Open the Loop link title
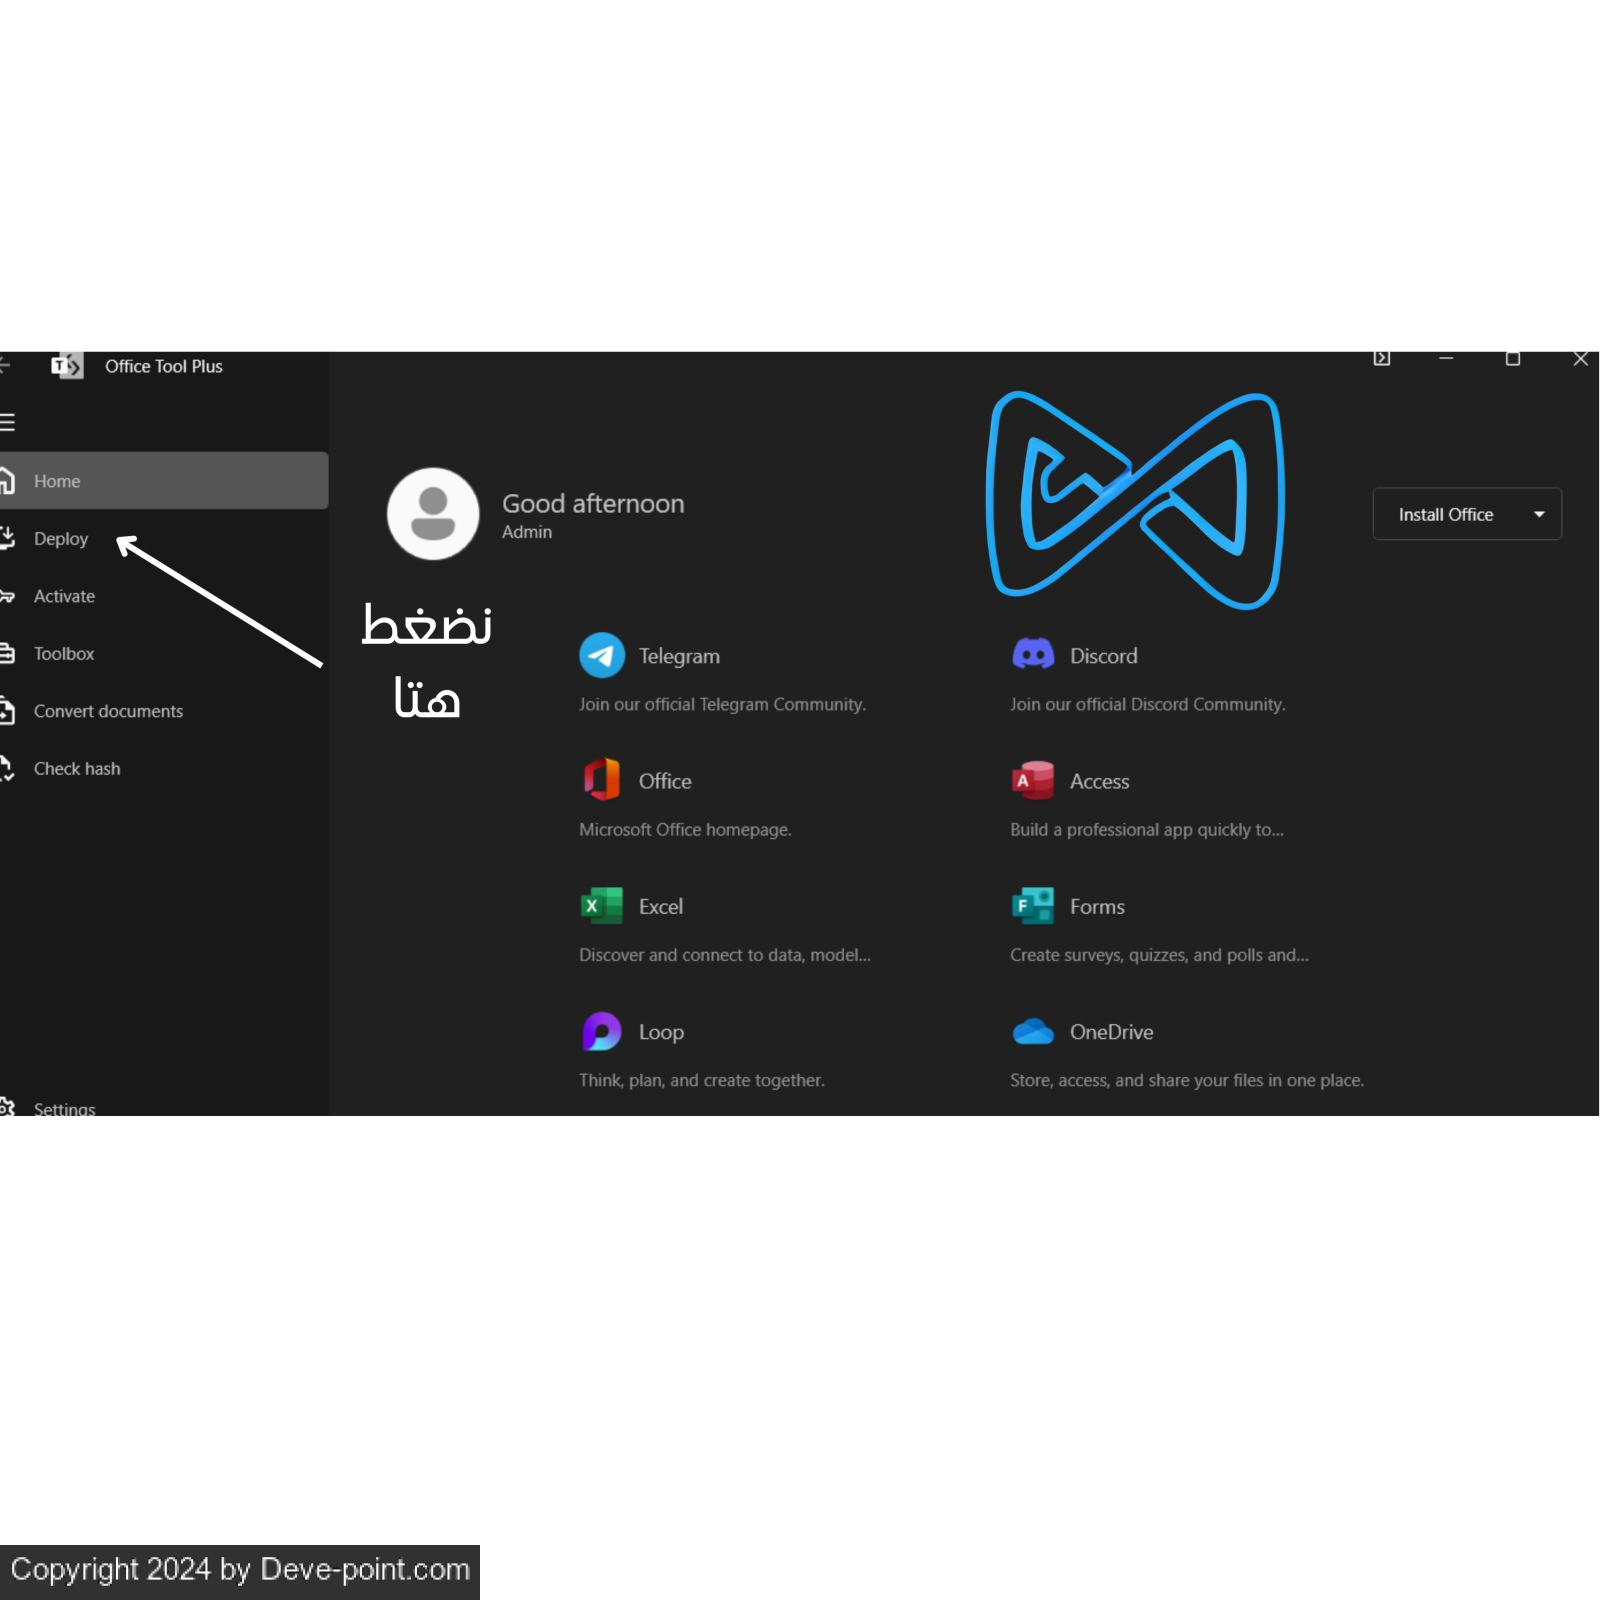Viewport: 1600px width, 1600px height. 661,1033
